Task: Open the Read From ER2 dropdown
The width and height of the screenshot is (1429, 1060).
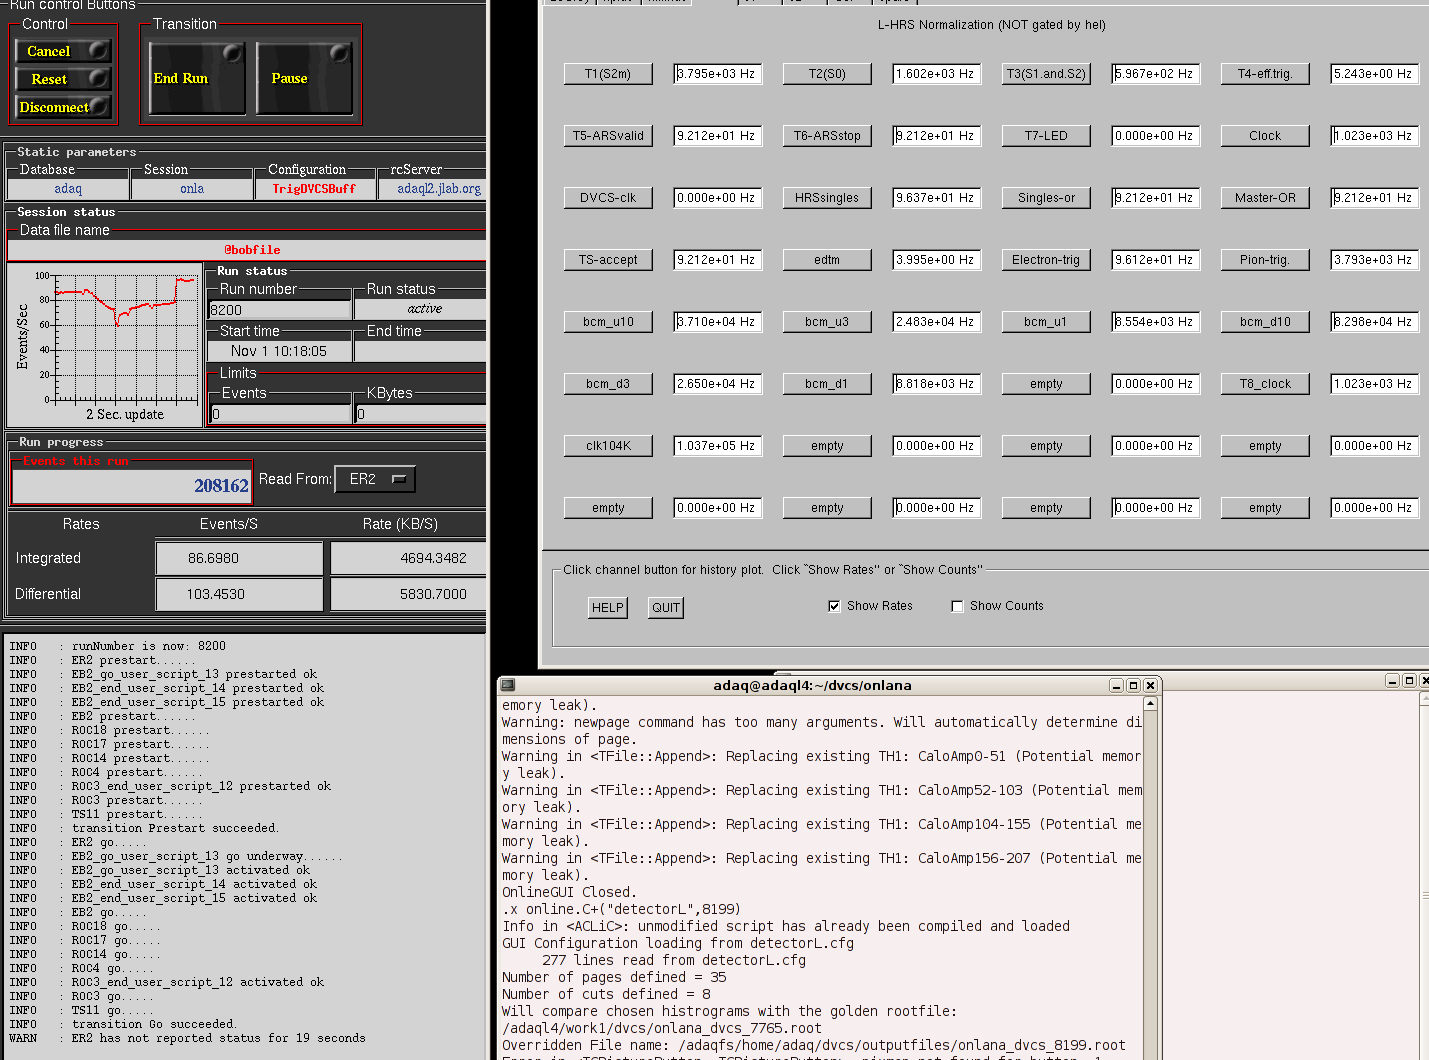Action: [x=375, y=479]
